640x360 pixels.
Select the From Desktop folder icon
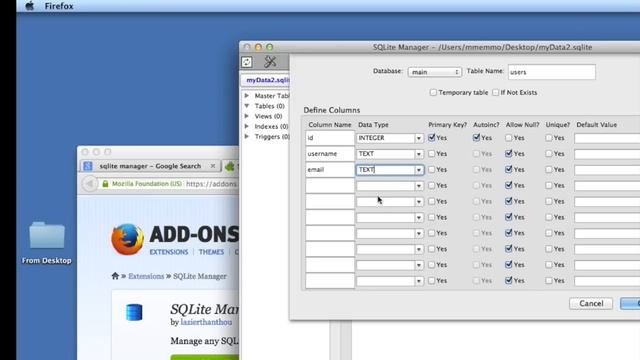point(47,235)
